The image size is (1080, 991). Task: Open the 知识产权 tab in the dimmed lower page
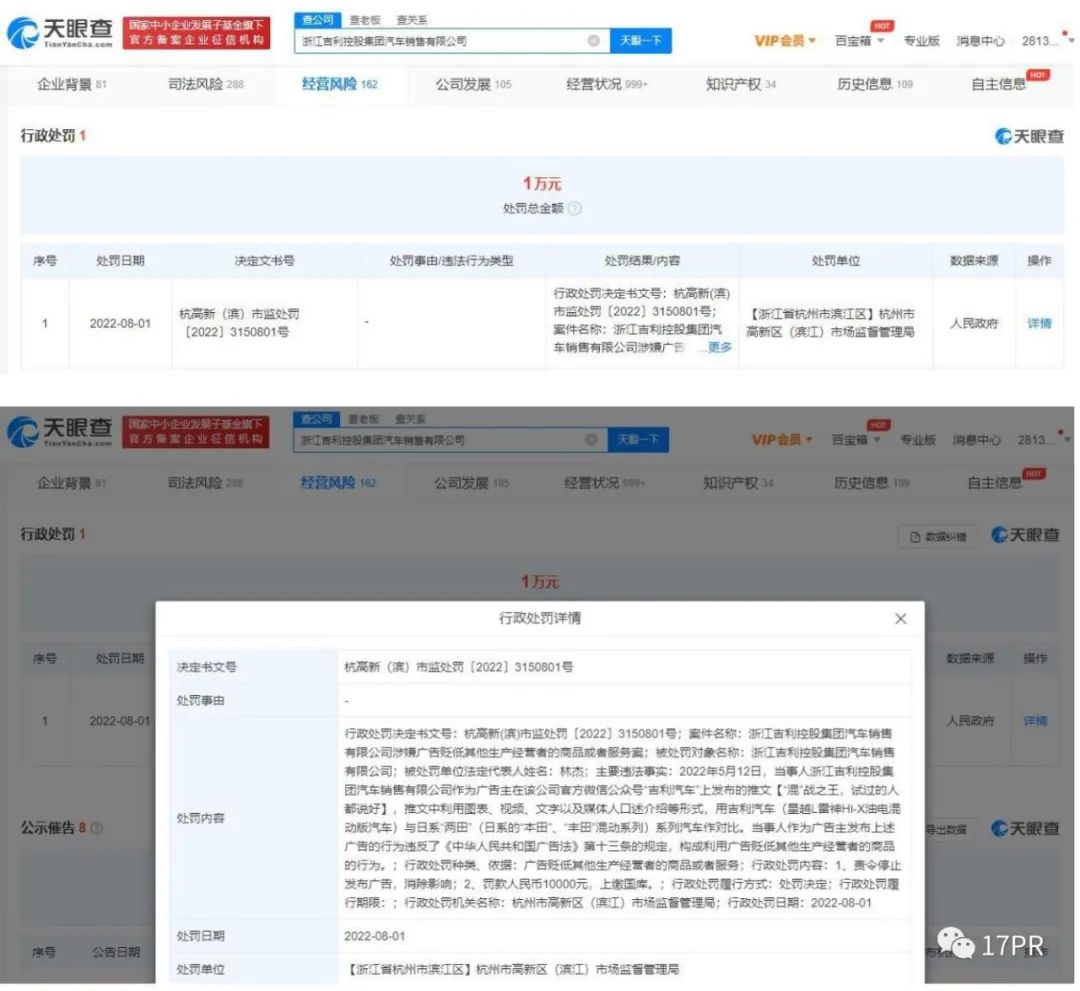738,483
